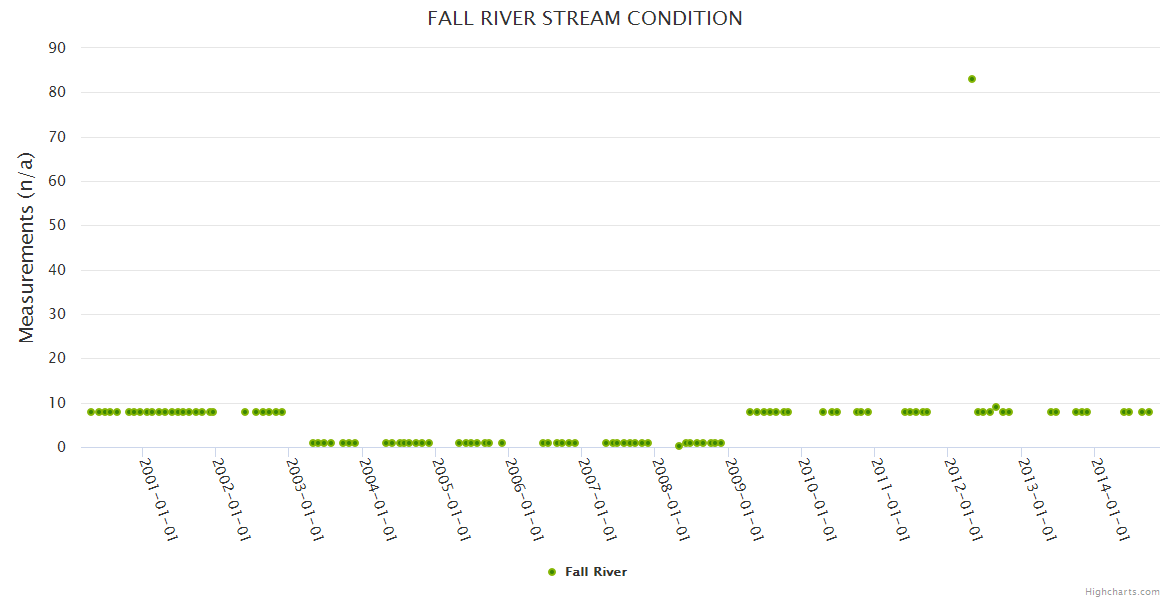Toggle the Fall River series legend label
The width and height of the screenshot is (1170, 600).
click(596, 572)
